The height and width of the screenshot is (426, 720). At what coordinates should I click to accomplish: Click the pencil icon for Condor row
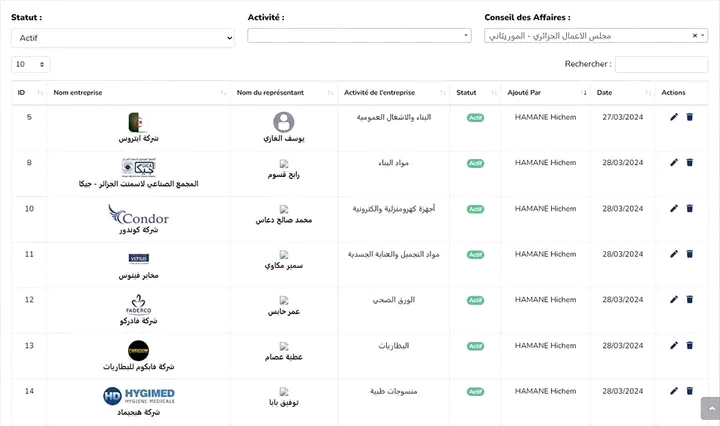coord(674,208)
